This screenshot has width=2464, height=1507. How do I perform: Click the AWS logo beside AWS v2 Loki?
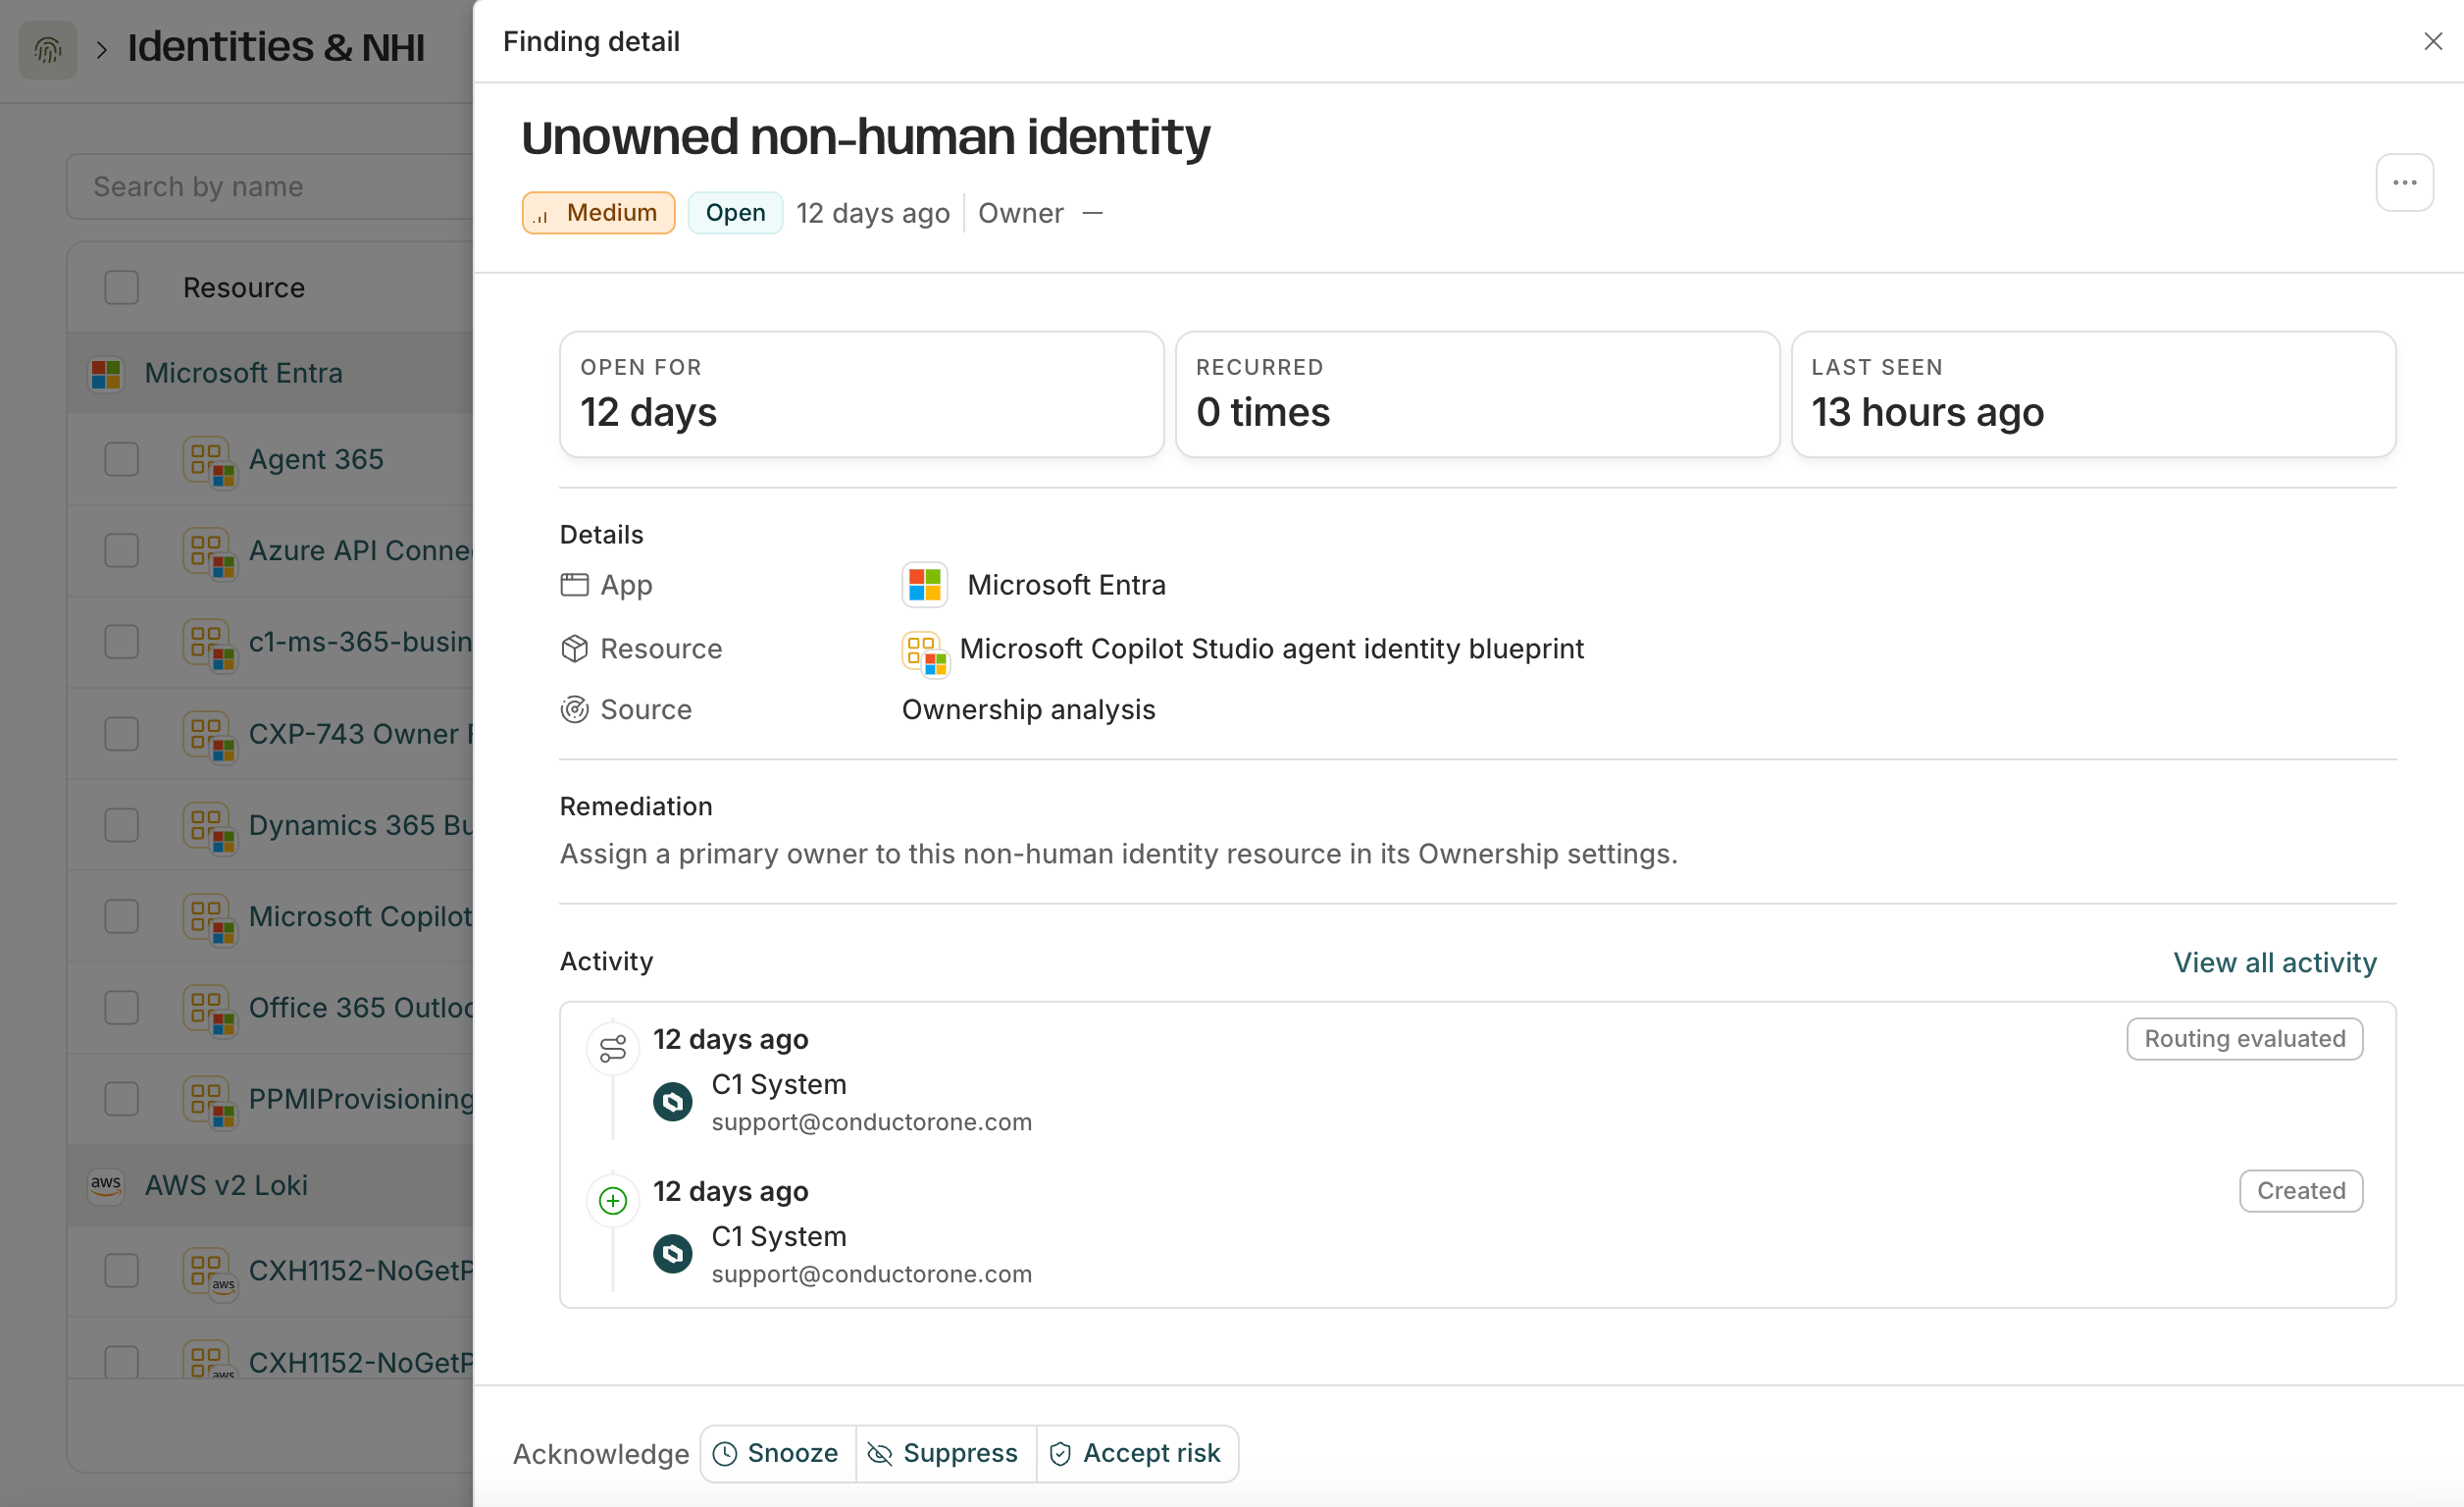click(106, 1185)
